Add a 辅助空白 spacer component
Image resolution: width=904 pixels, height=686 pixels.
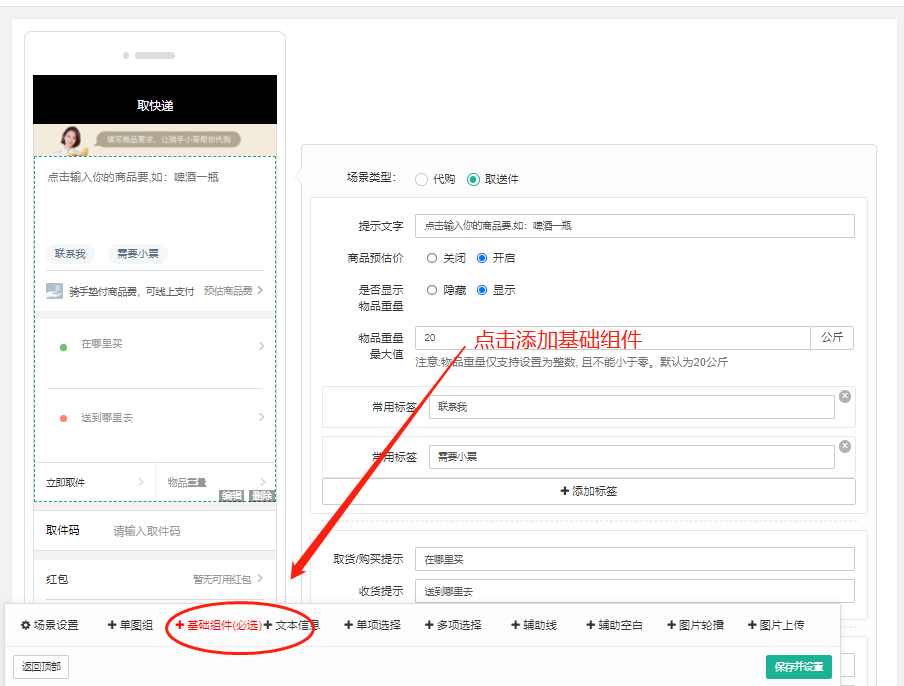(x=615, y=625)
